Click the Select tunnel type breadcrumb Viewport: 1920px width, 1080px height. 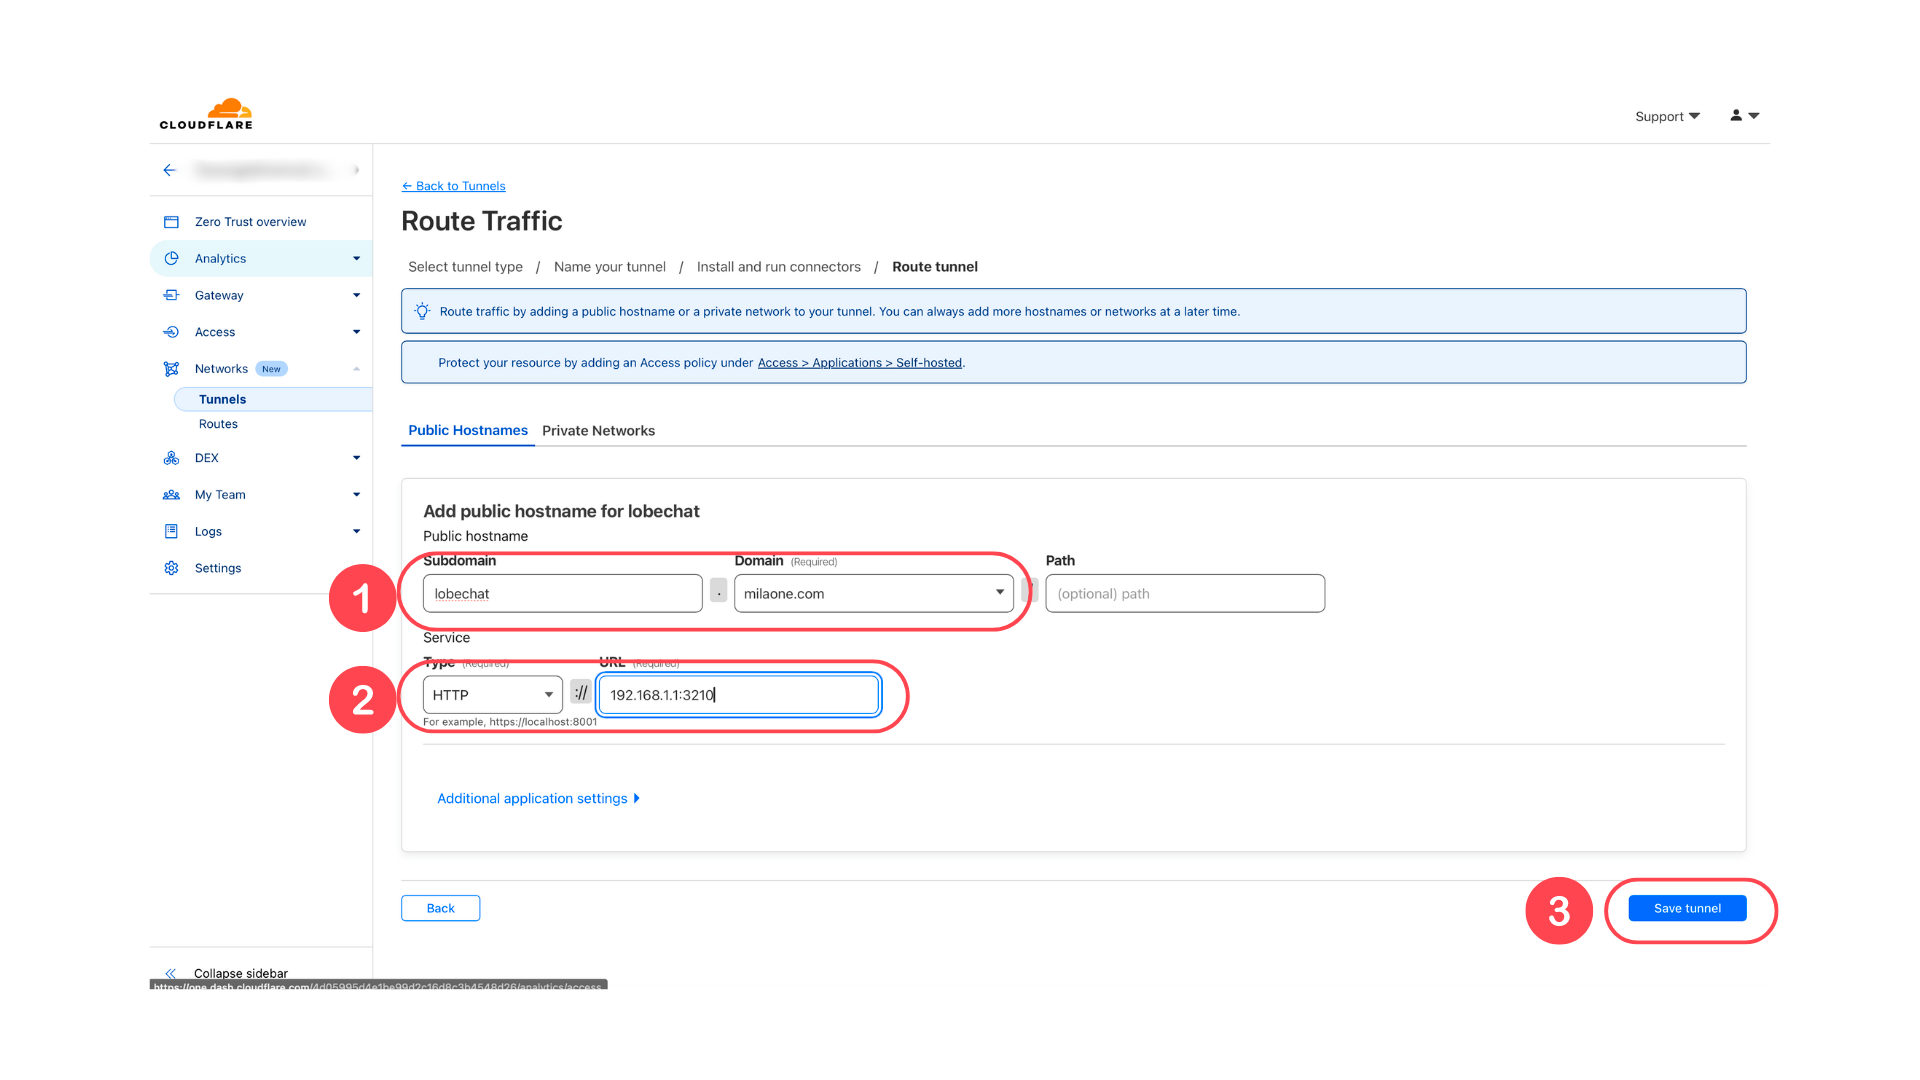coord(465,267)
